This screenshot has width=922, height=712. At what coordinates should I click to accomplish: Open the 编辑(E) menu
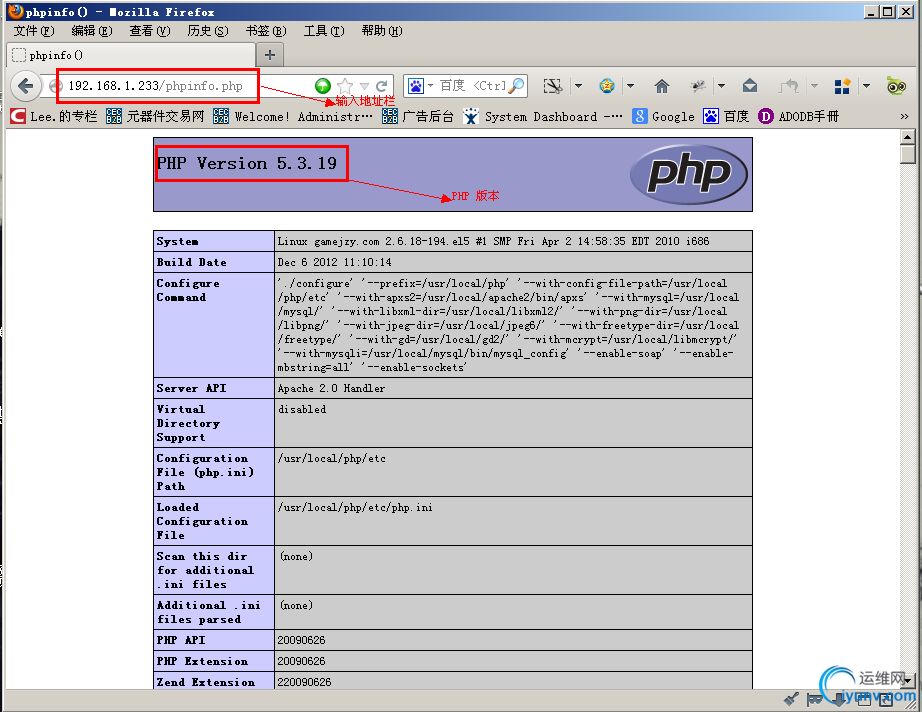tap(92, 31)
